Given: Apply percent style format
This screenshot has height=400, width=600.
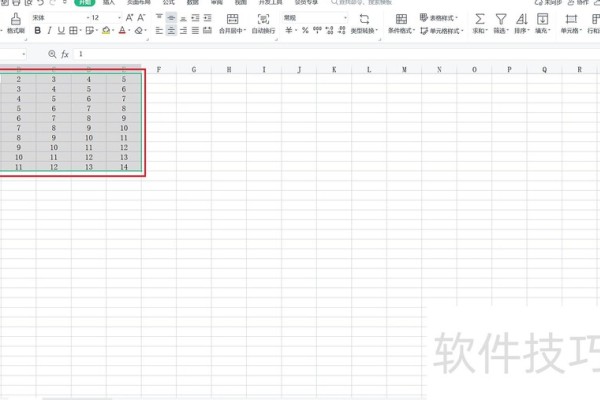Looking at the screenshot, I should 305,30.
